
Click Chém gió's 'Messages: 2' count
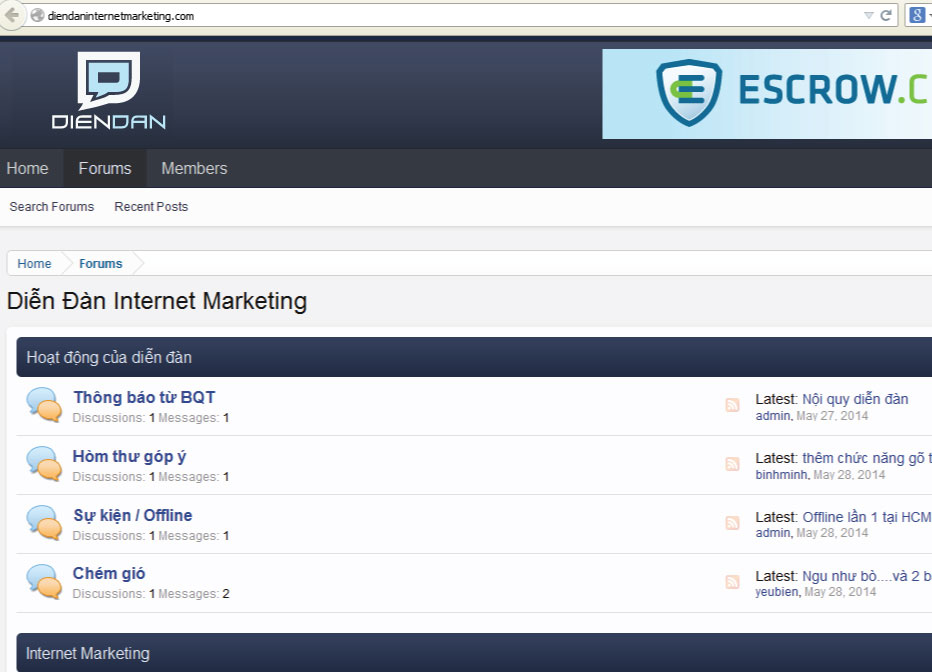tap(194, 594)
